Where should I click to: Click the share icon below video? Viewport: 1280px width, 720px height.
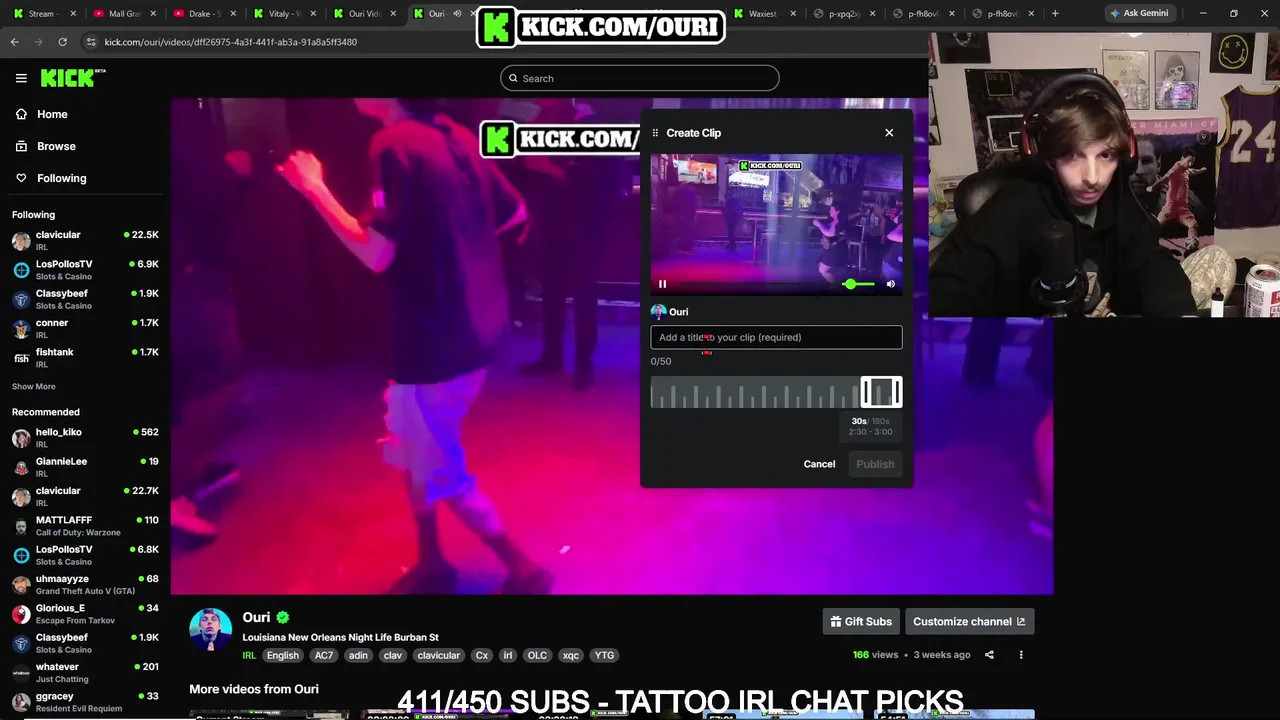pyautogui.click(x=989, y=655)
